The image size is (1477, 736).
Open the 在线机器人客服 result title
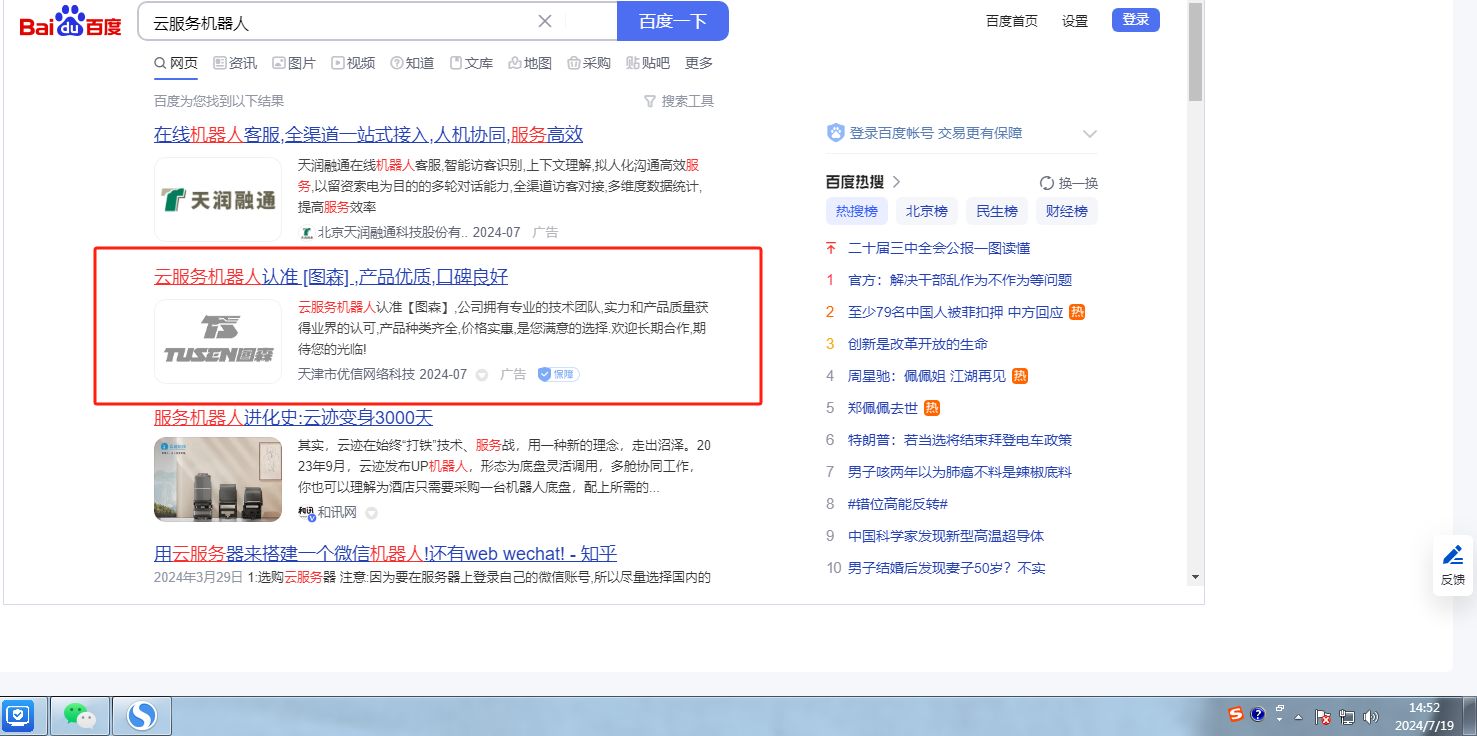pyautogui.click(x=368, y=135)
